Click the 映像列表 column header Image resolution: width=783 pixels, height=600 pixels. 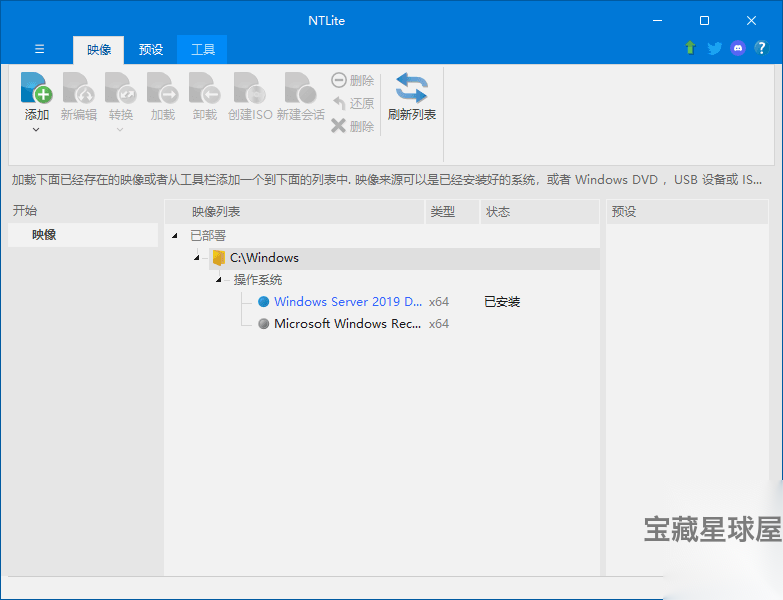click(x=295, y=212)
